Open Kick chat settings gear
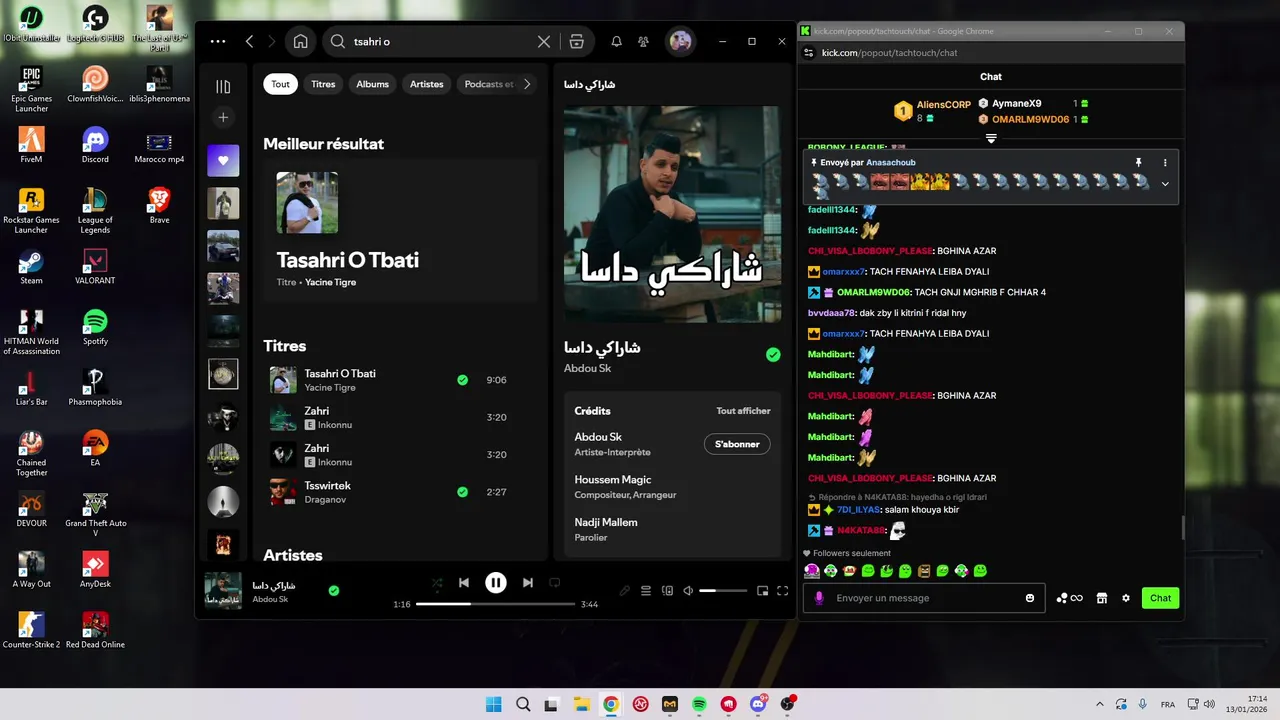1280x720 pixels. (x=1126, y=598)
